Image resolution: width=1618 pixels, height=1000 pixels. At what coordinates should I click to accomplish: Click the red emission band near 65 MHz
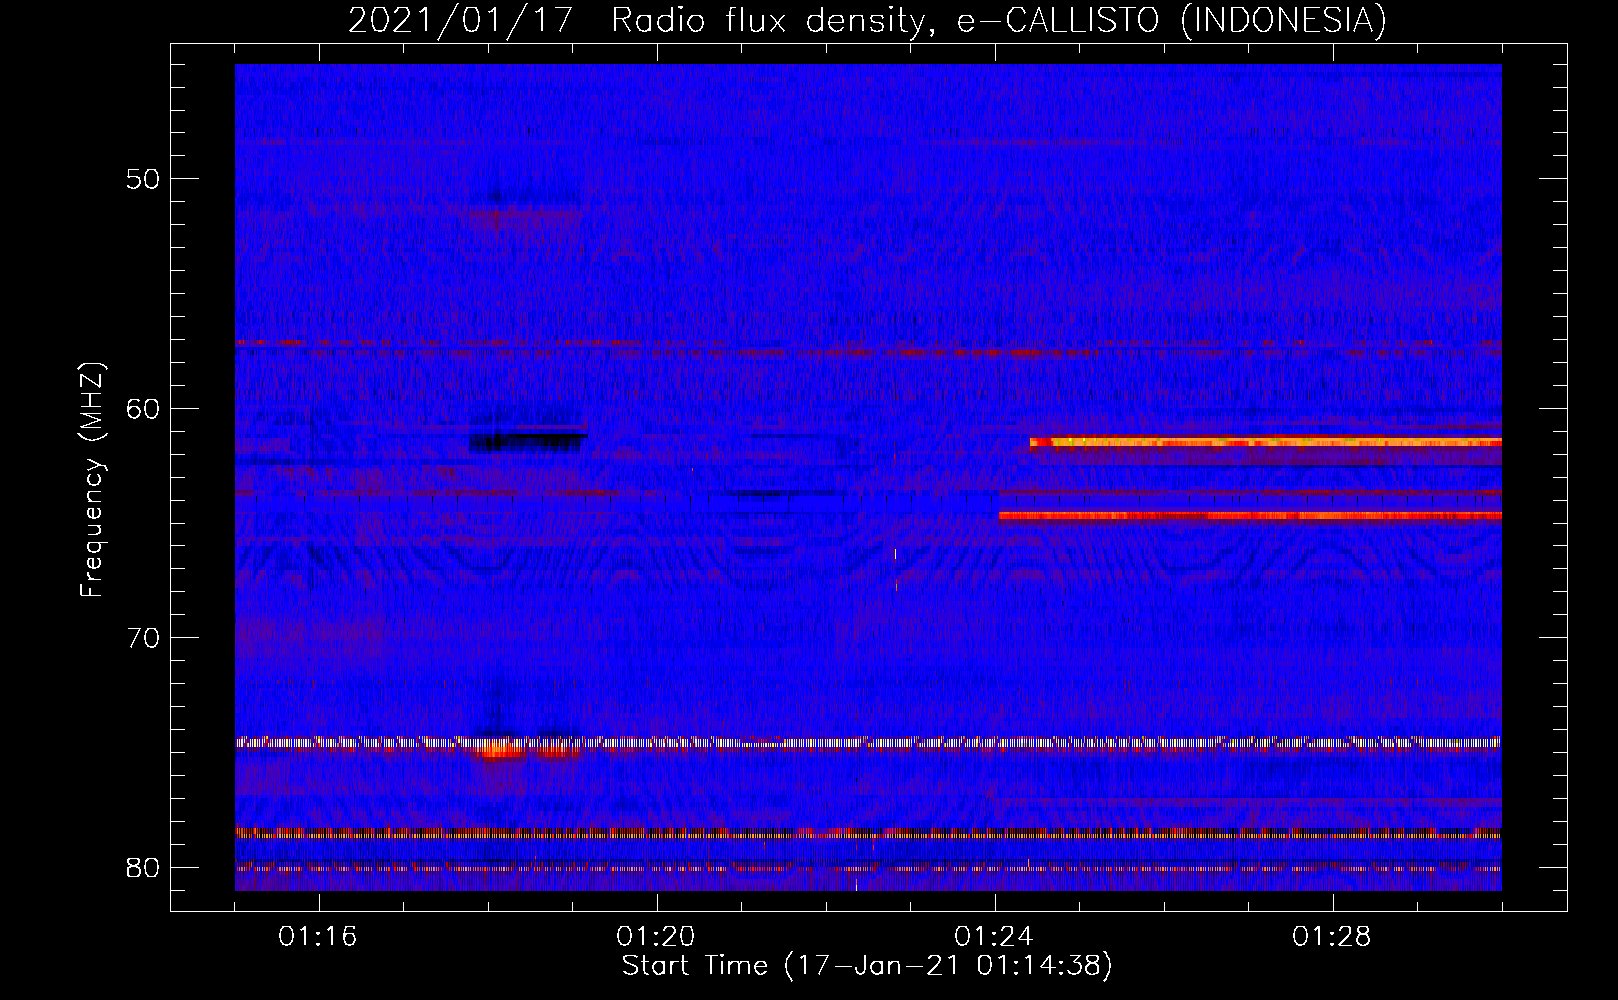pyautogui.click(x=1250, y=516)
